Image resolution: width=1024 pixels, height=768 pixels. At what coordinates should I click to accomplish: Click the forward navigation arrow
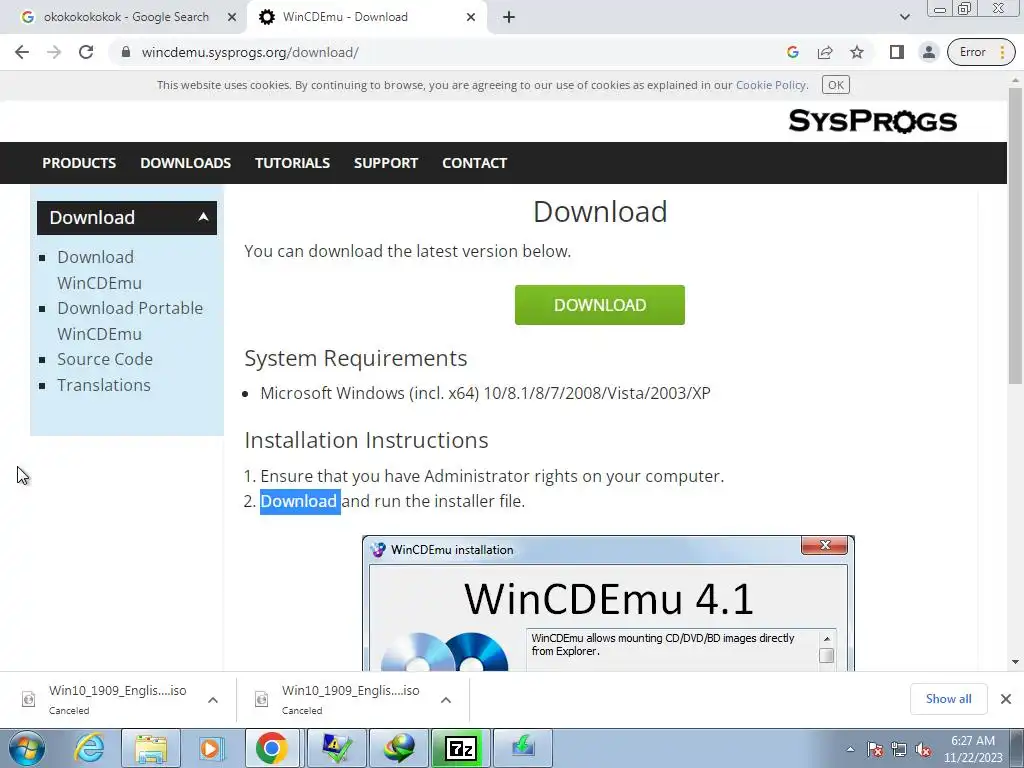coord(54,52)
